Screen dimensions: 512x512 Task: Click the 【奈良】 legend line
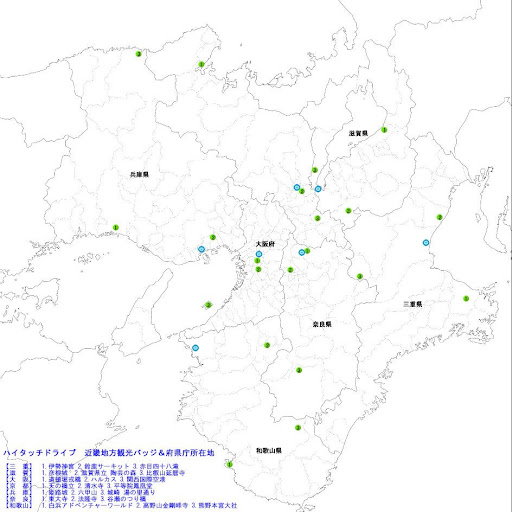(x=76, y=499)
